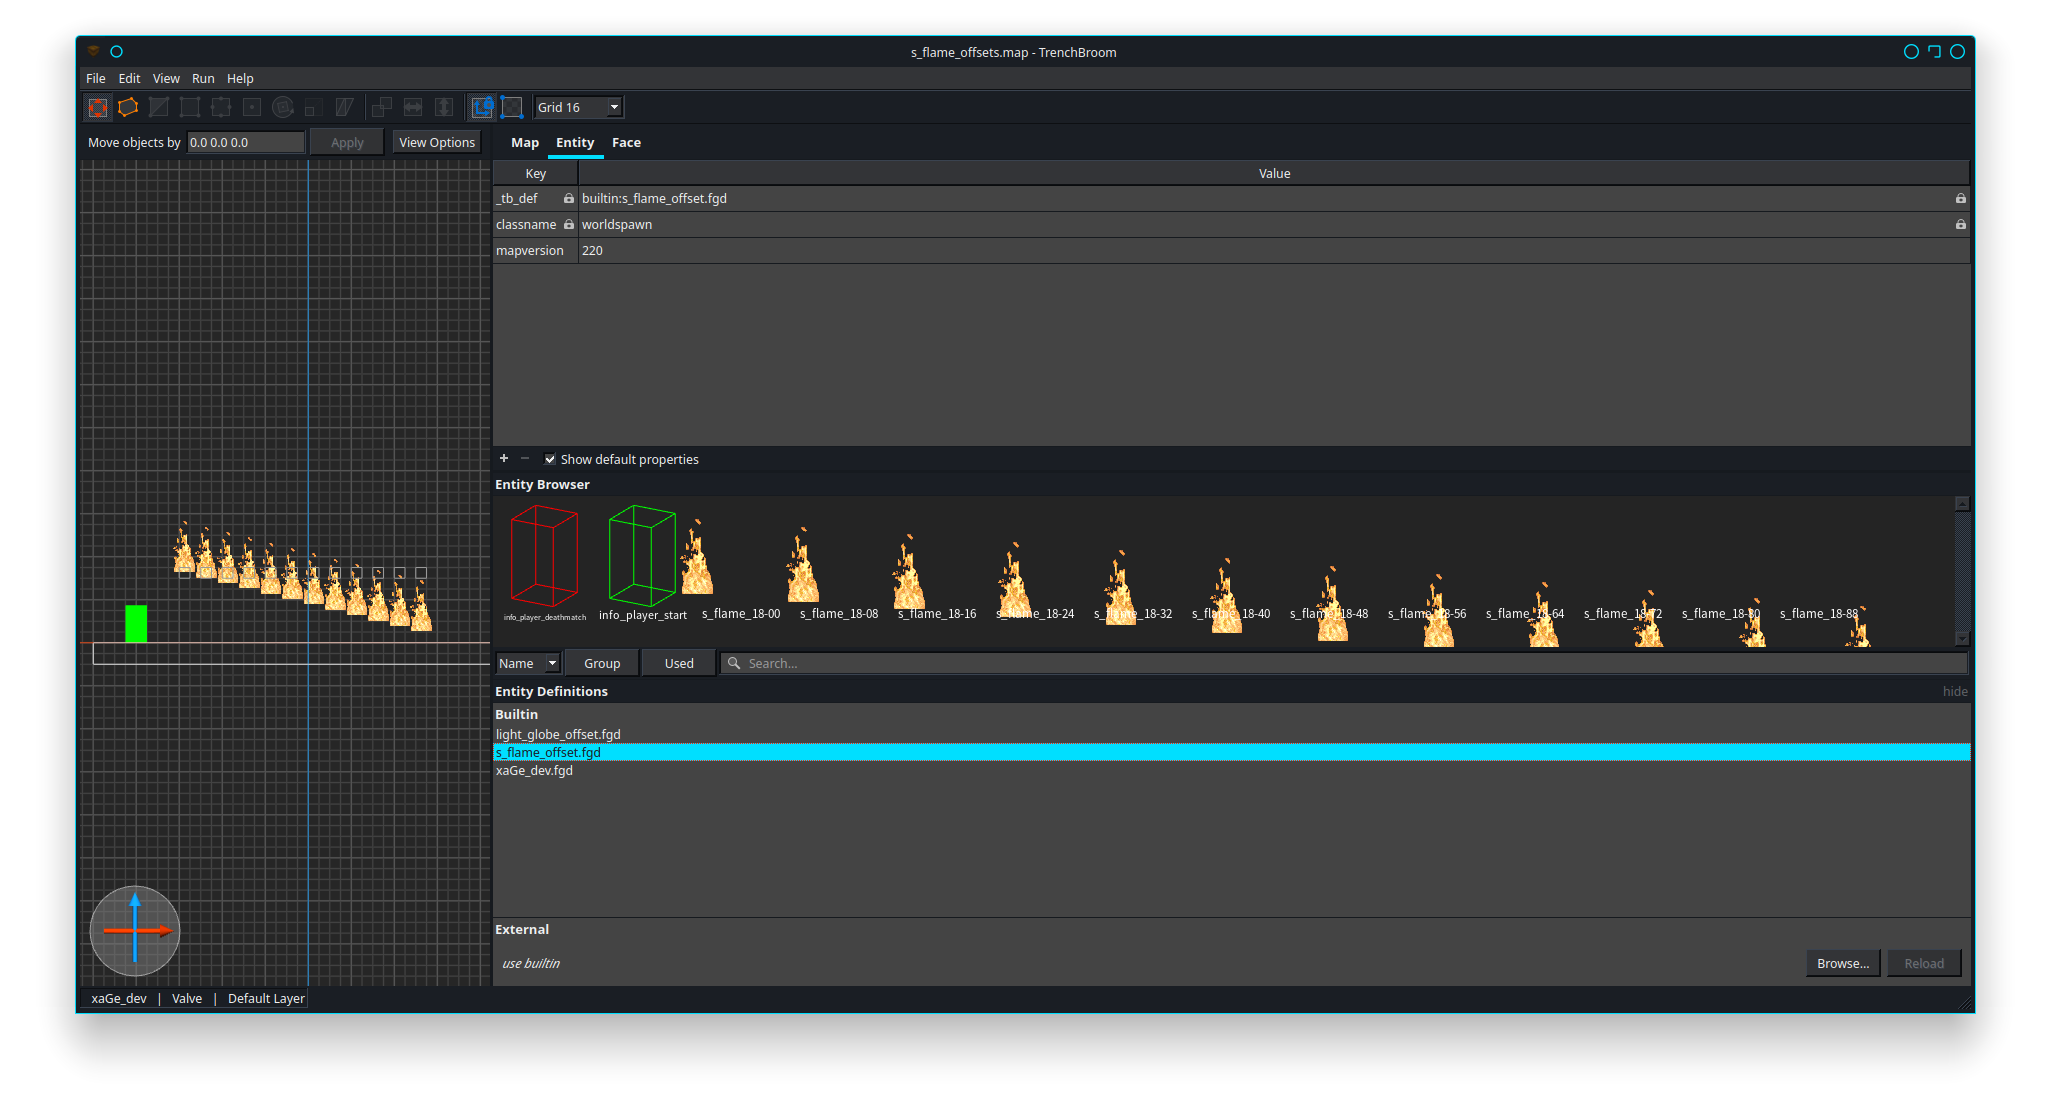Uncheck Show default properties
The image size is (2051, 1099).
coord(550,459)
